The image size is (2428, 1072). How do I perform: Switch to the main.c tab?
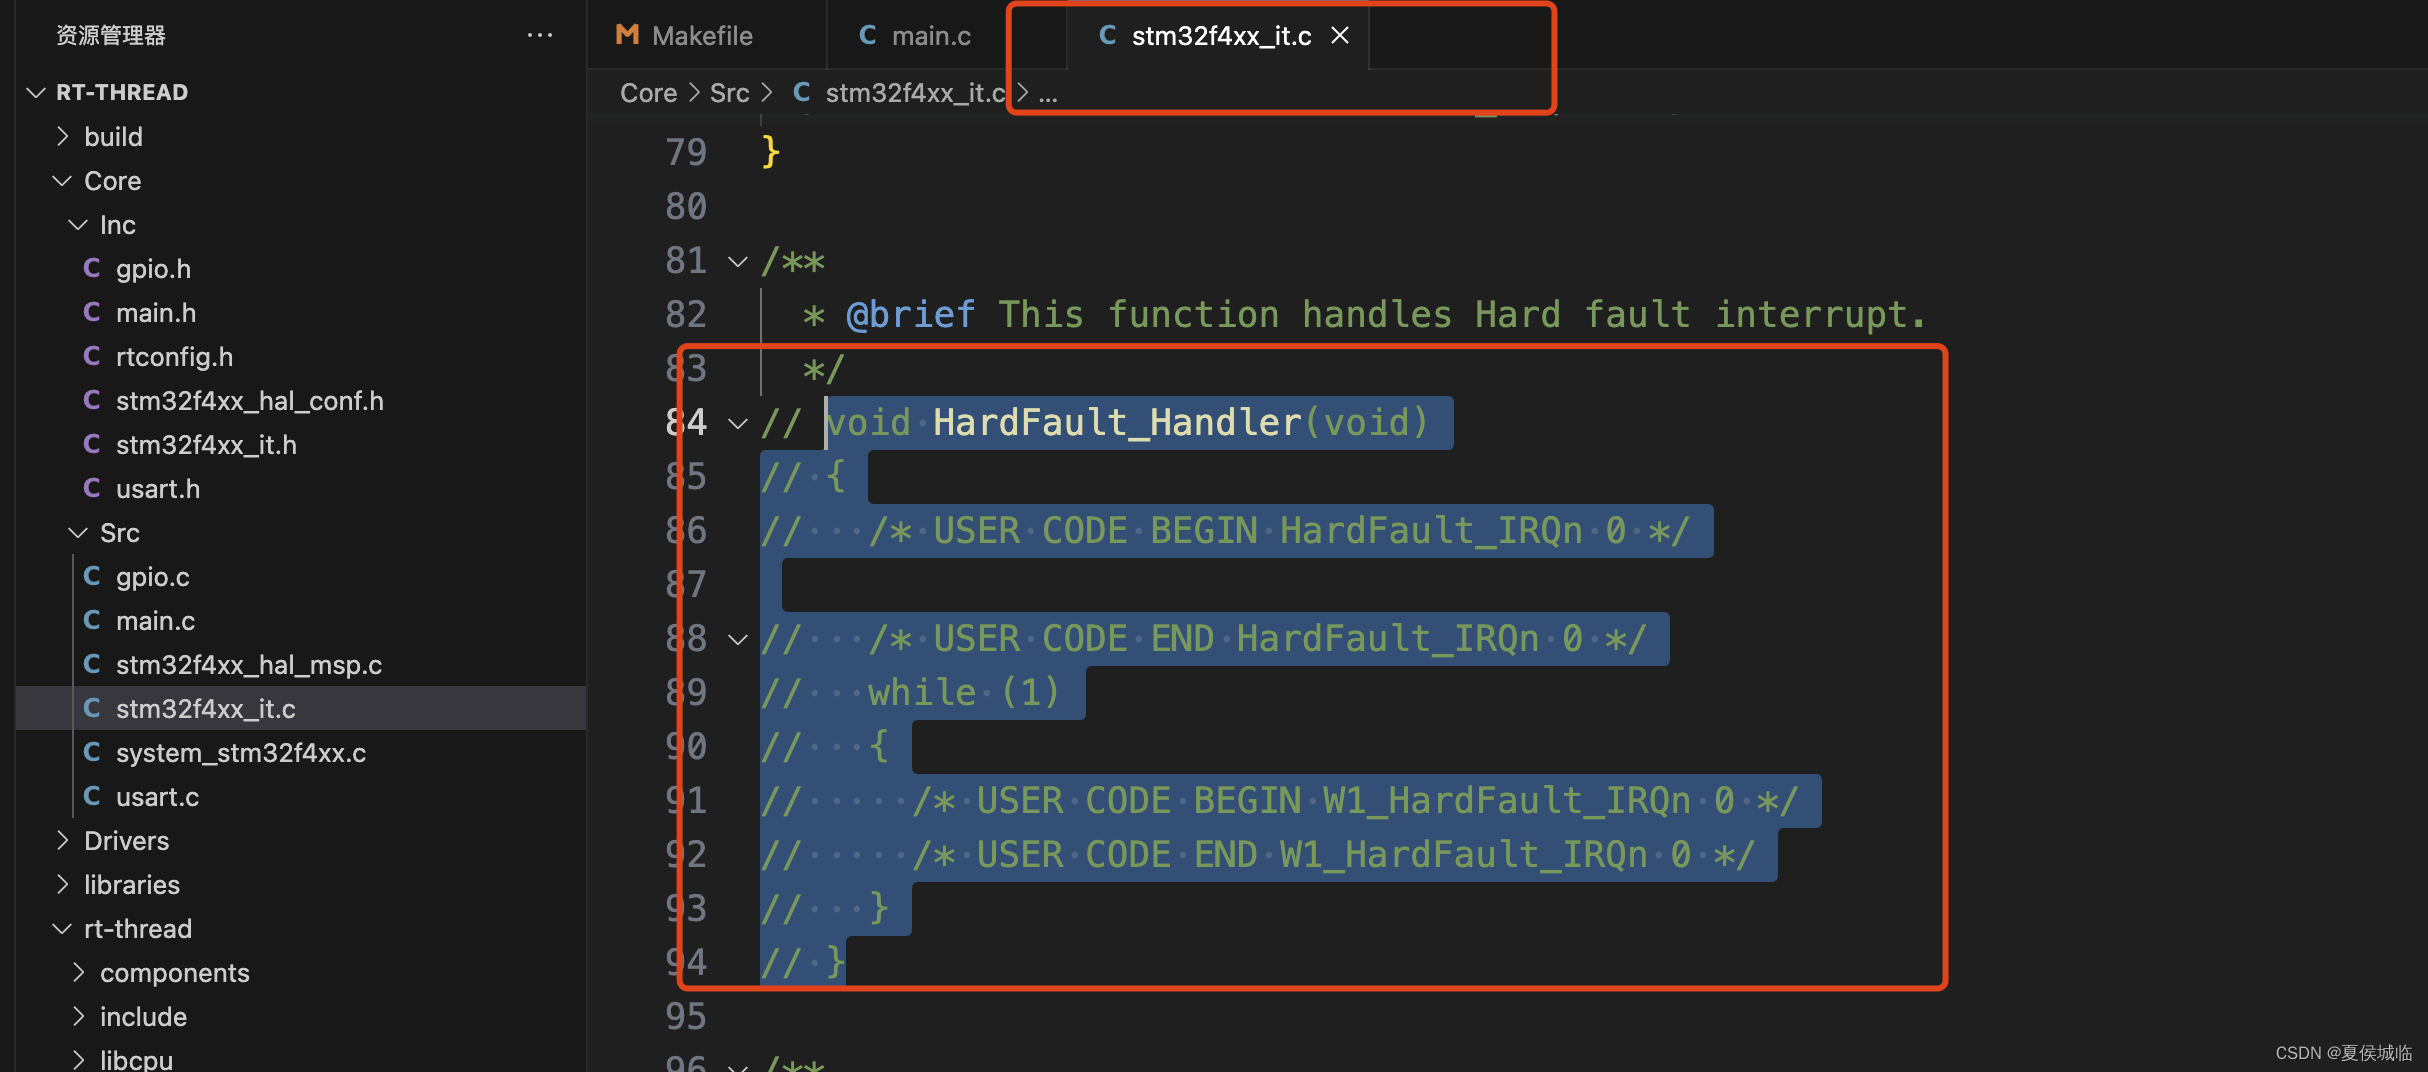point(930,35)
